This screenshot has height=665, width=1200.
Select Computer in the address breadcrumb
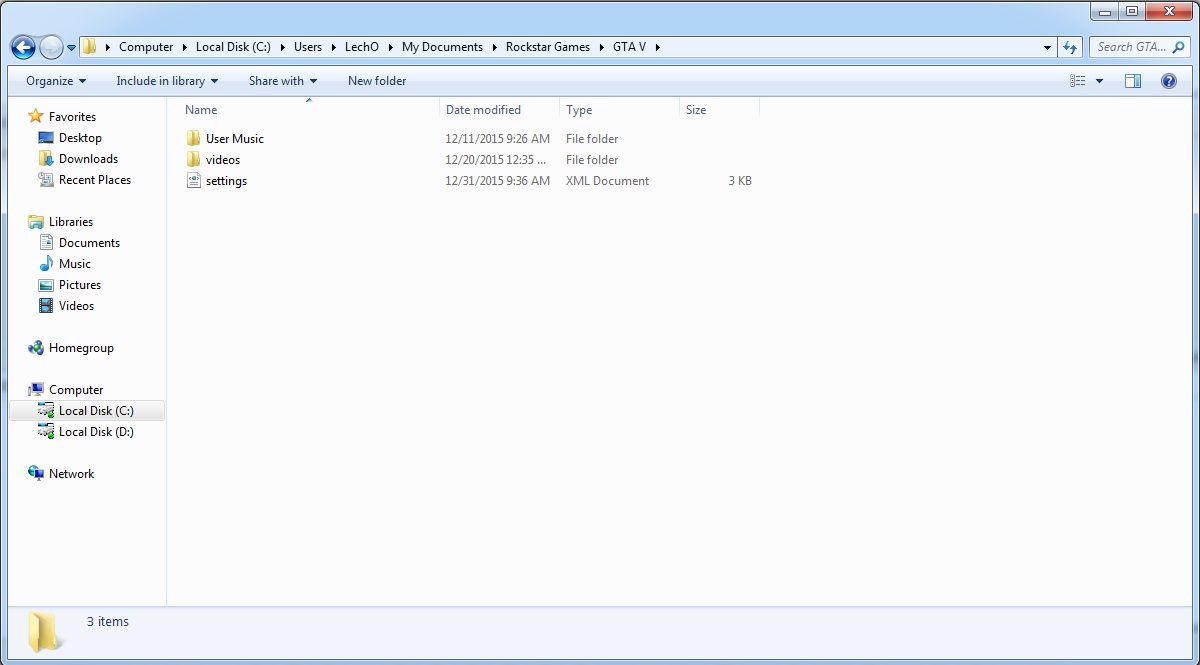[146, 47]
